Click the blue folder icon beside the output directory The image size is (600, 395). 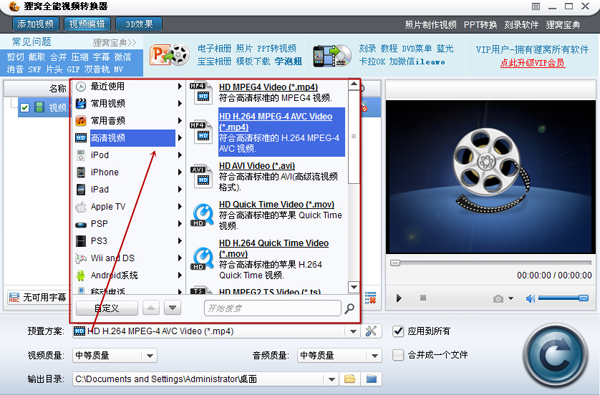[371, 379]
